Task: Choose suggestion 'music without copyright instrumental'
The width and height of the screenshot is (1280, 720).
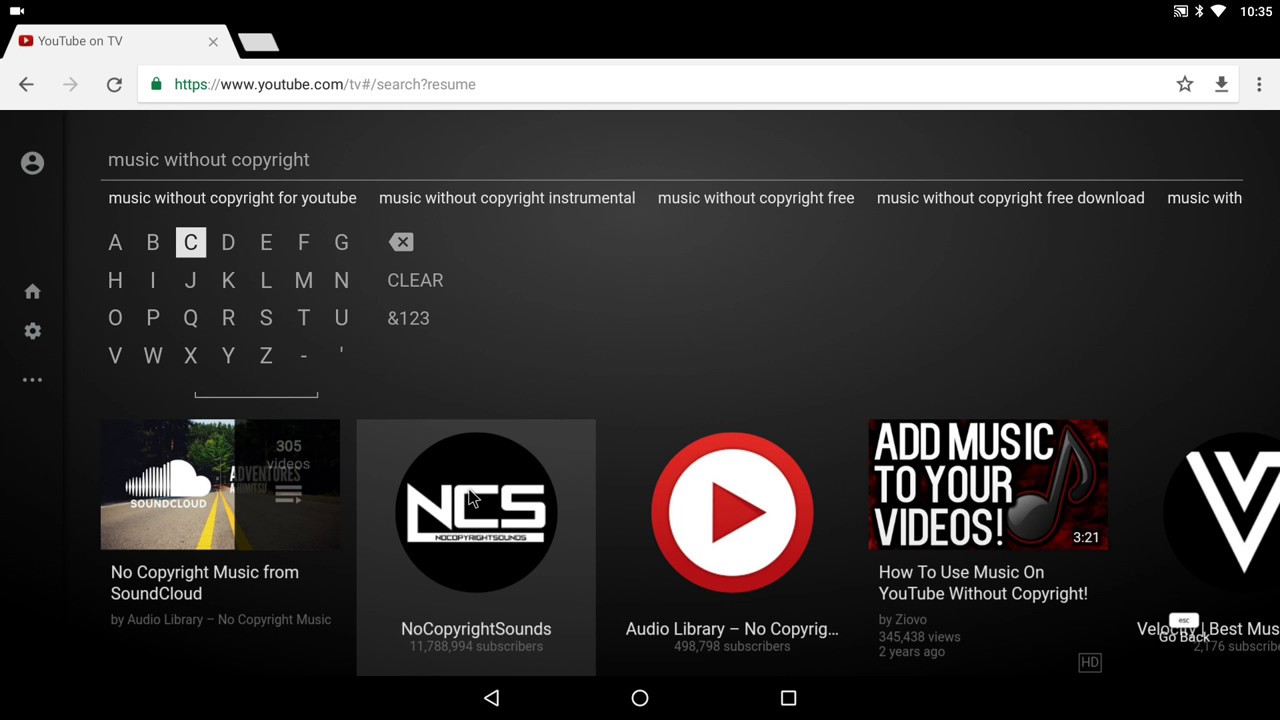Action: [507, 198]
